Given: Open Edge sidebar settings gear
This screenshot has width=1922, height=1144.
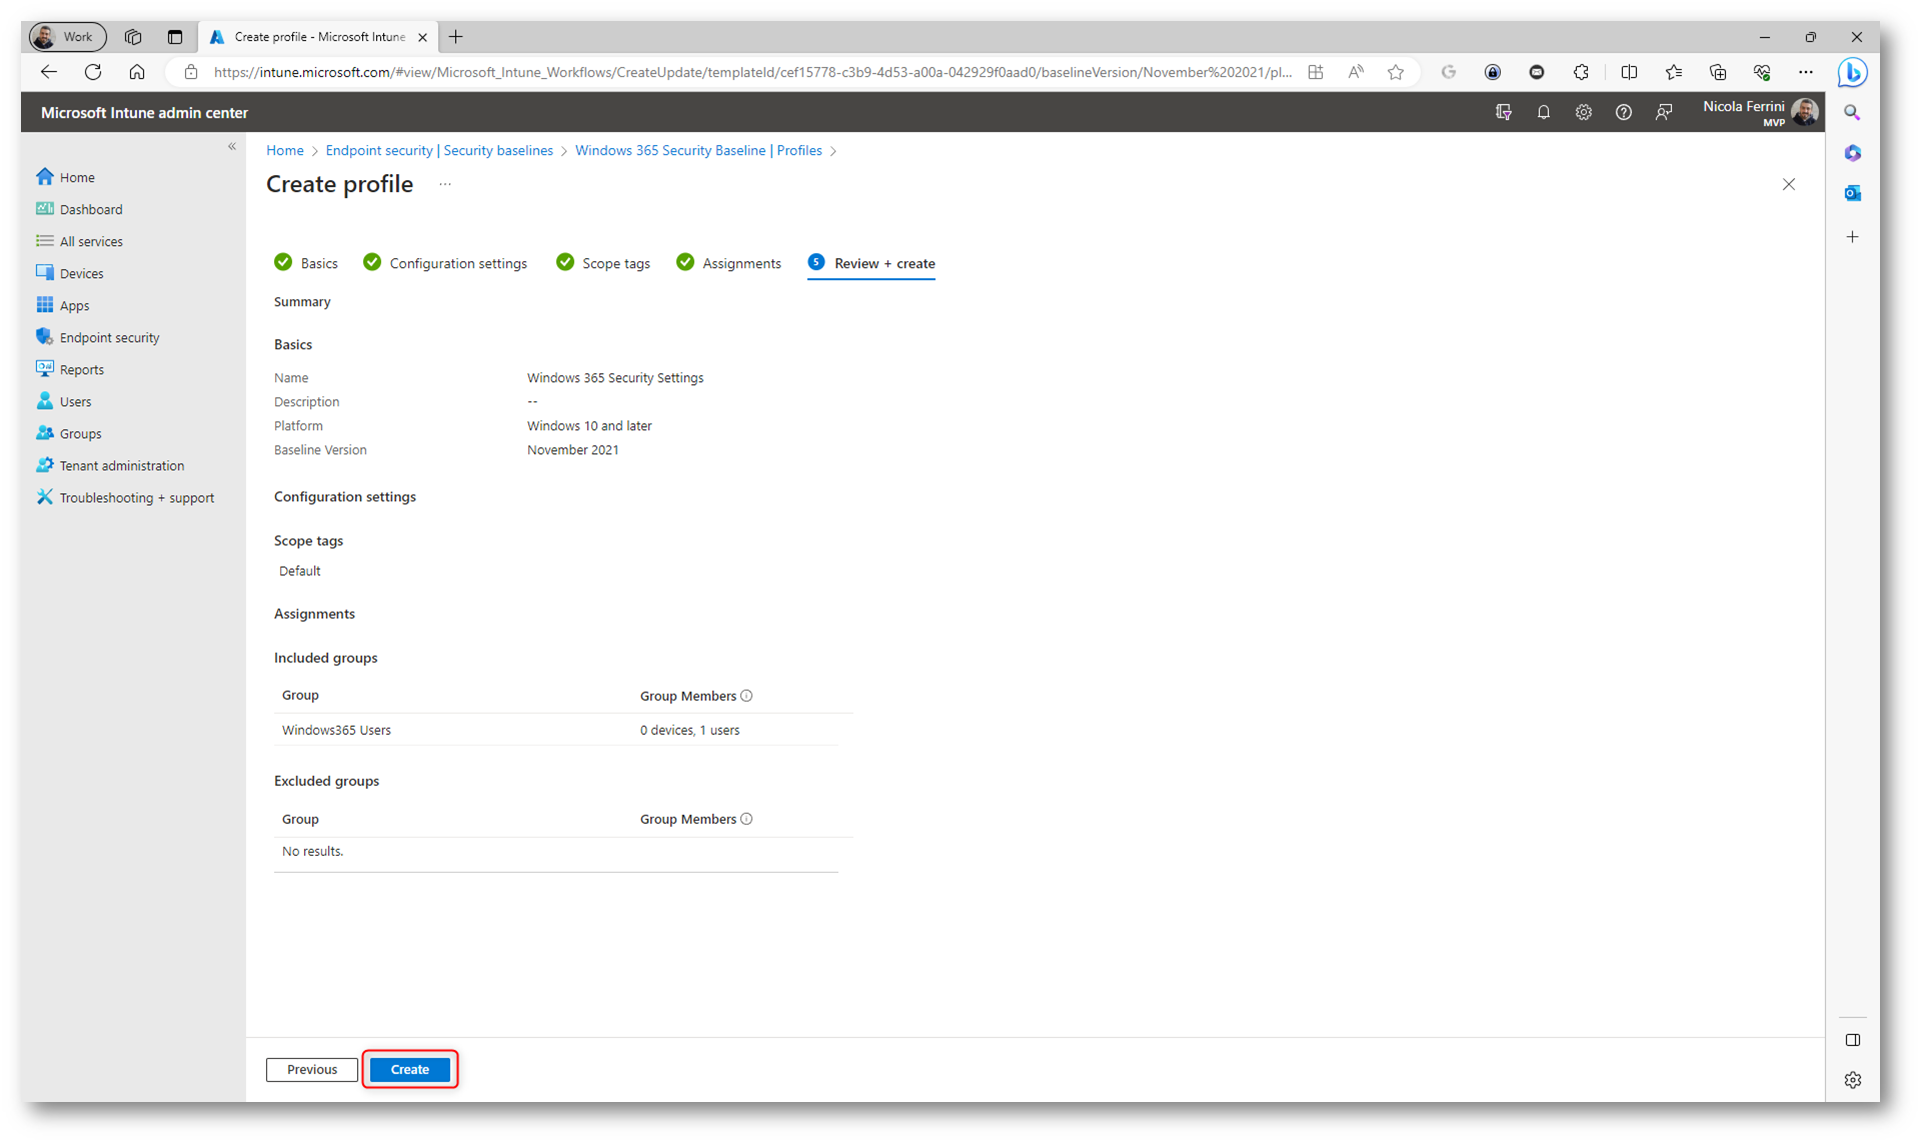Looking at the screenshot, I should 1852,1080.
